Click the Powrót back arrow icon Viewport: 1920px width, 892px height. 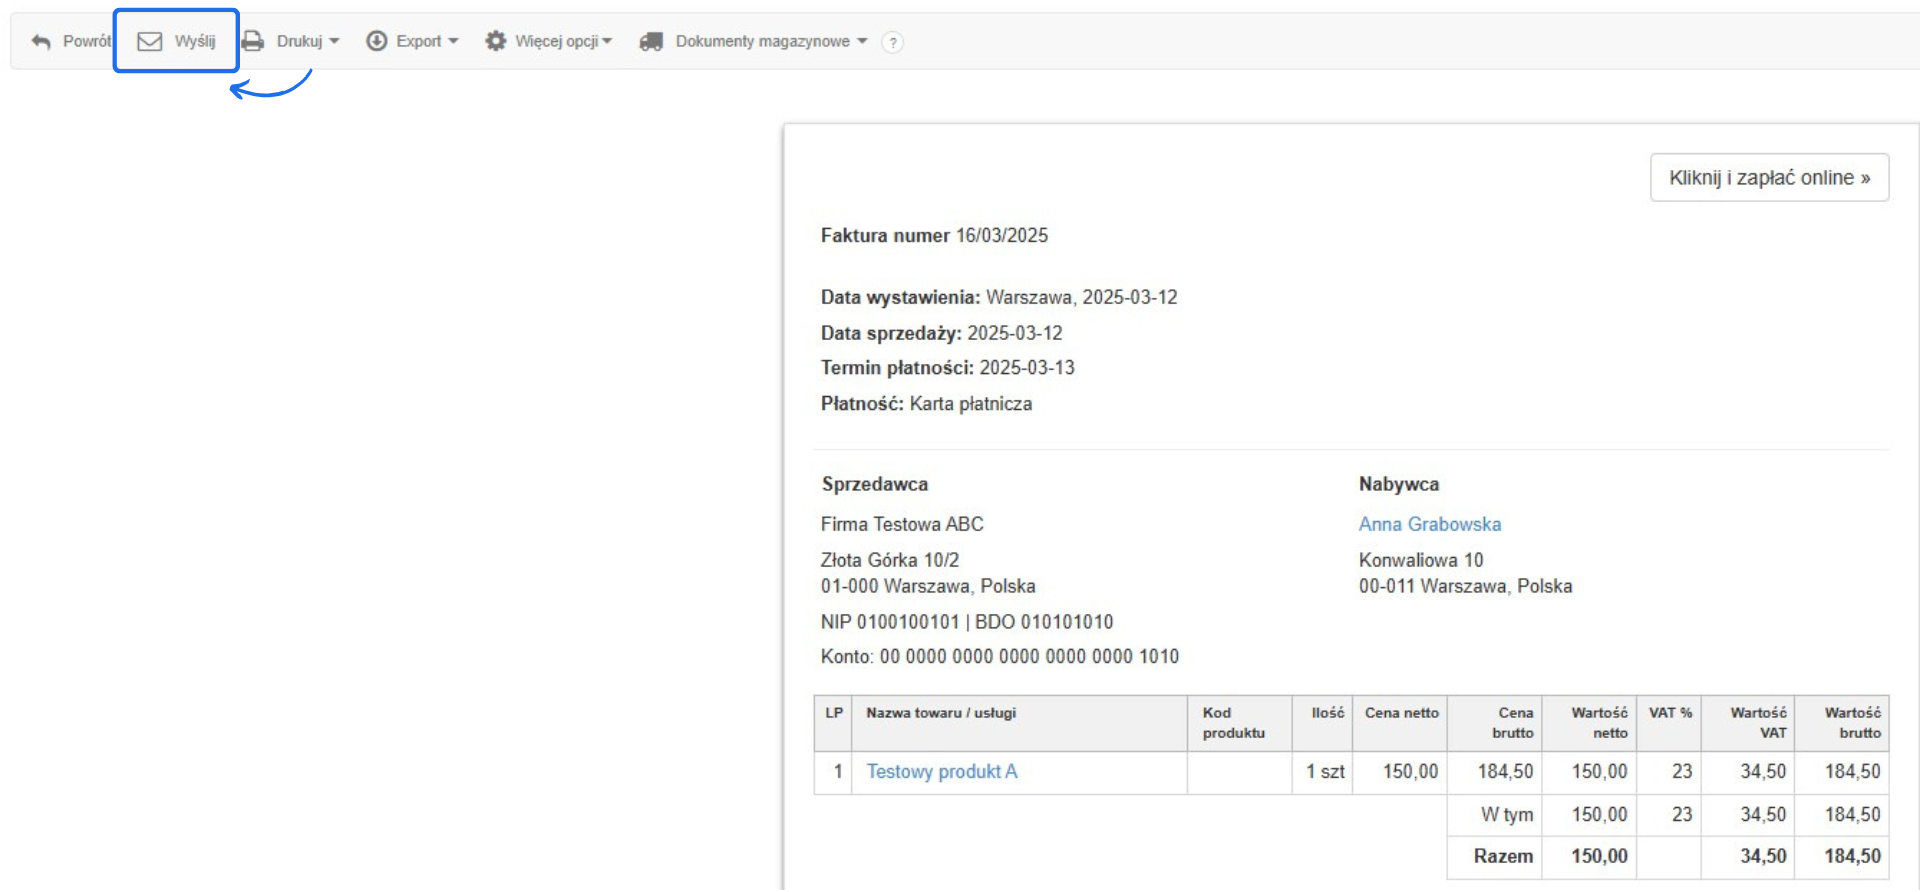[41, 42]
